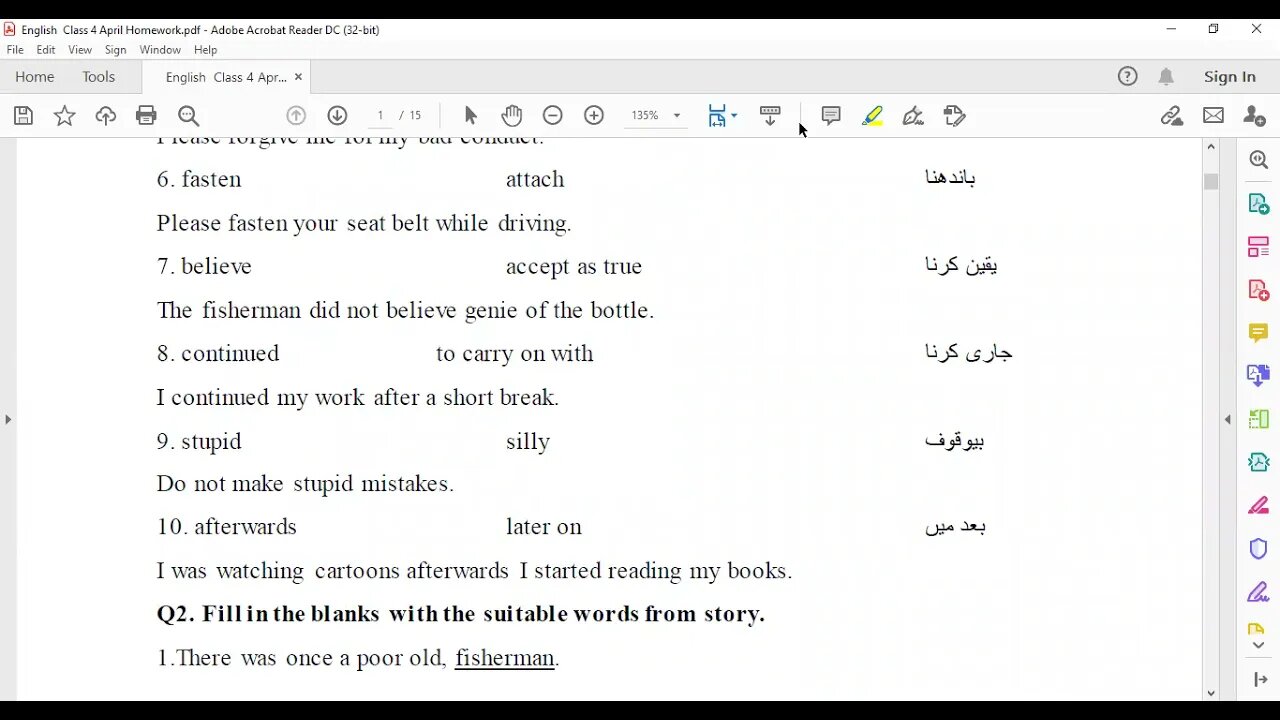Zoom out with minus button
Viewport: 1280px width, 720px height.
pyautogui.click(x=553, y=116)
